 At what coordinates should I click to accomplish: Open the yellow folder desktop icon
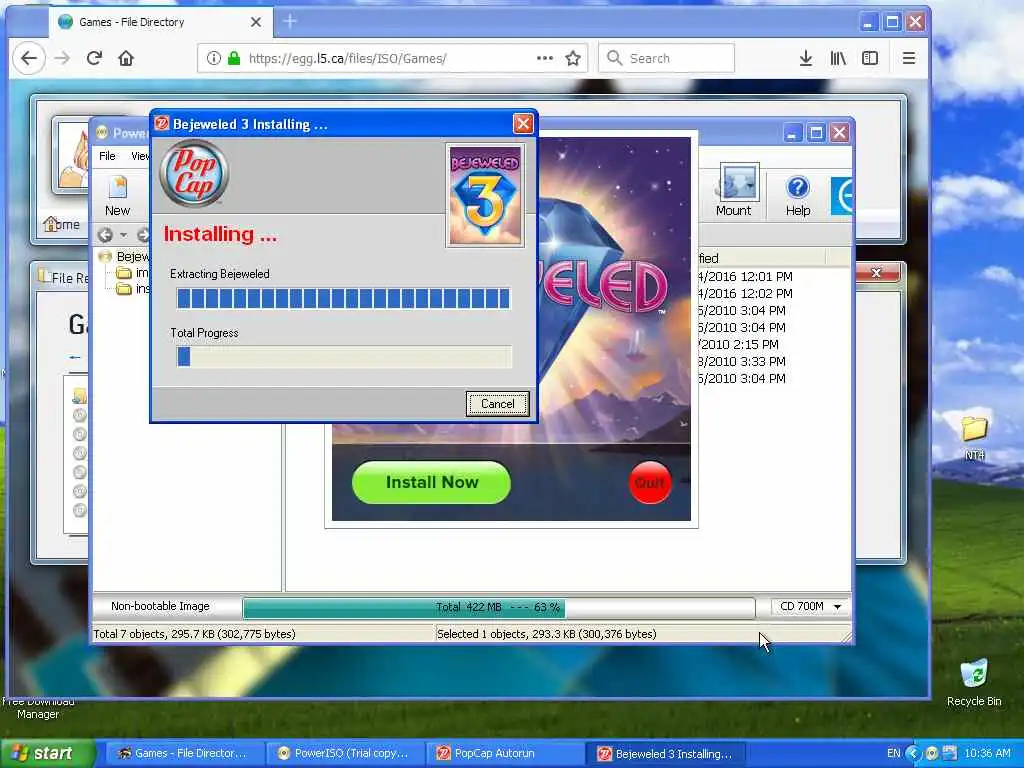tap(974, 437)
